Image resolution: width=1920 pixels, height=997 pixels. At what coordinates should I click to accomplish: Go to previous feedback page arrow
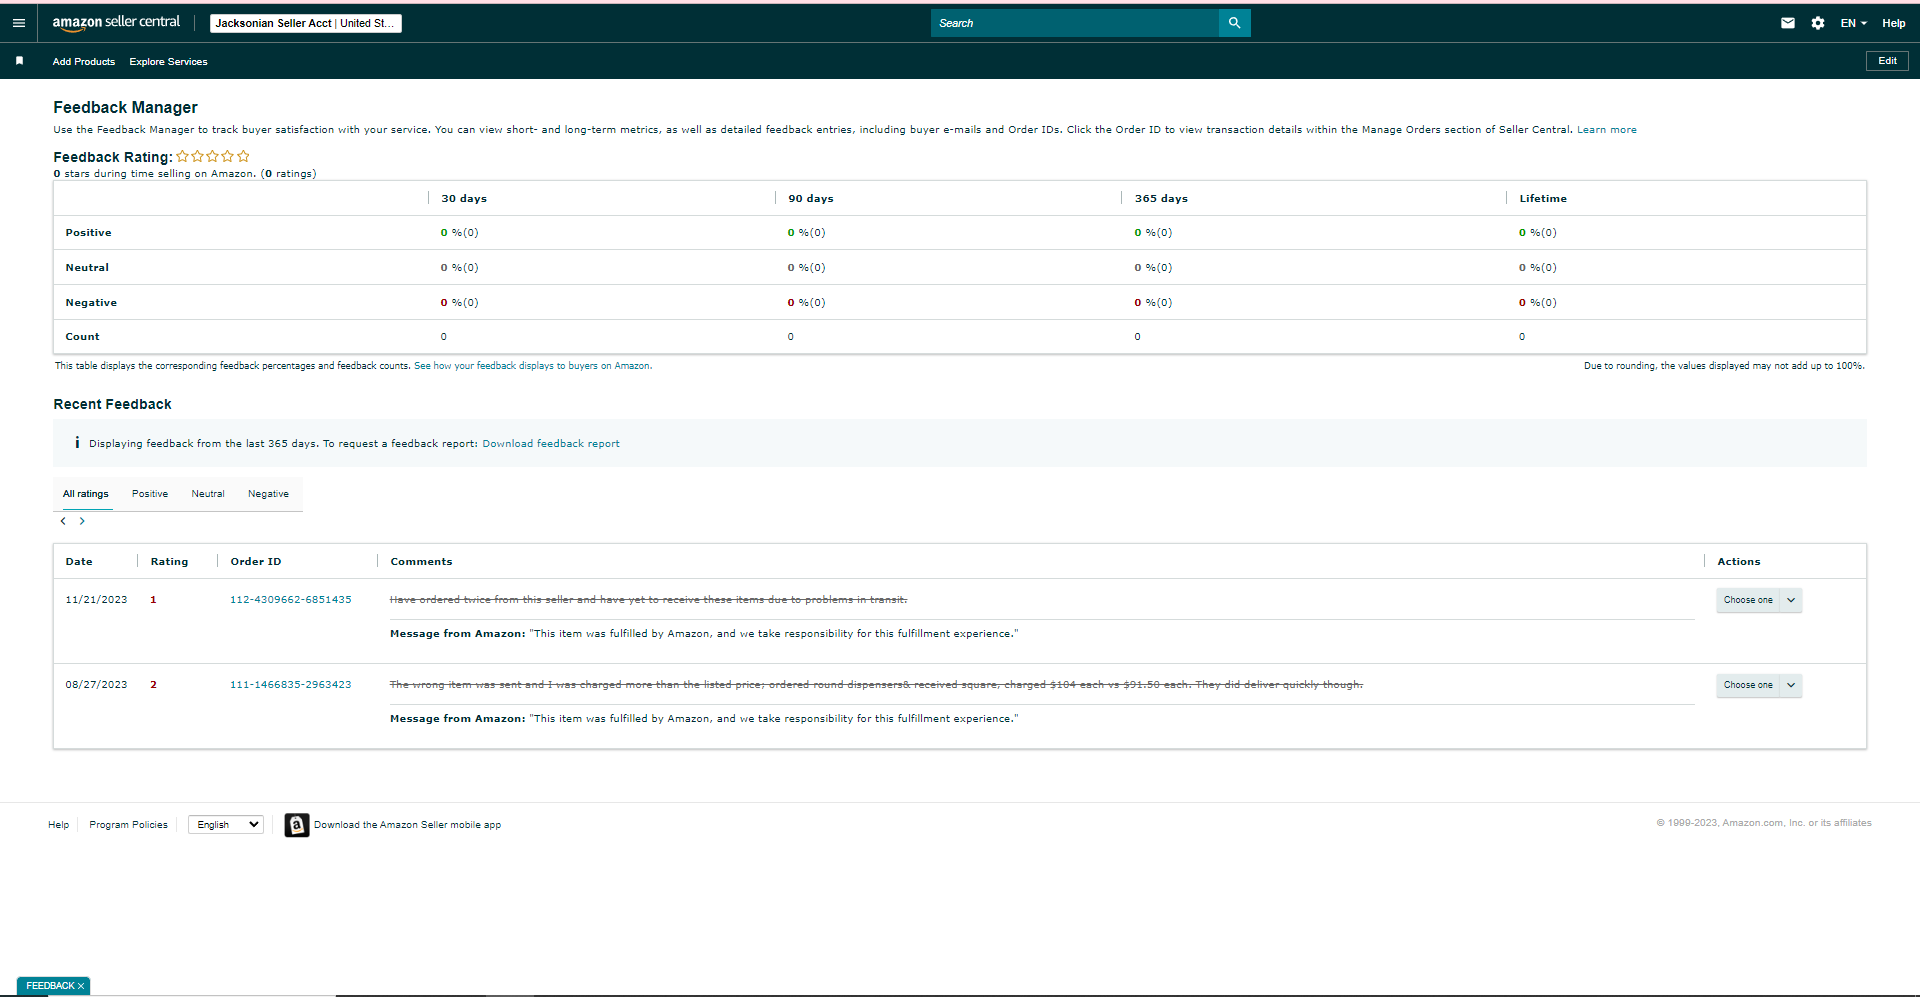point(63,521)
